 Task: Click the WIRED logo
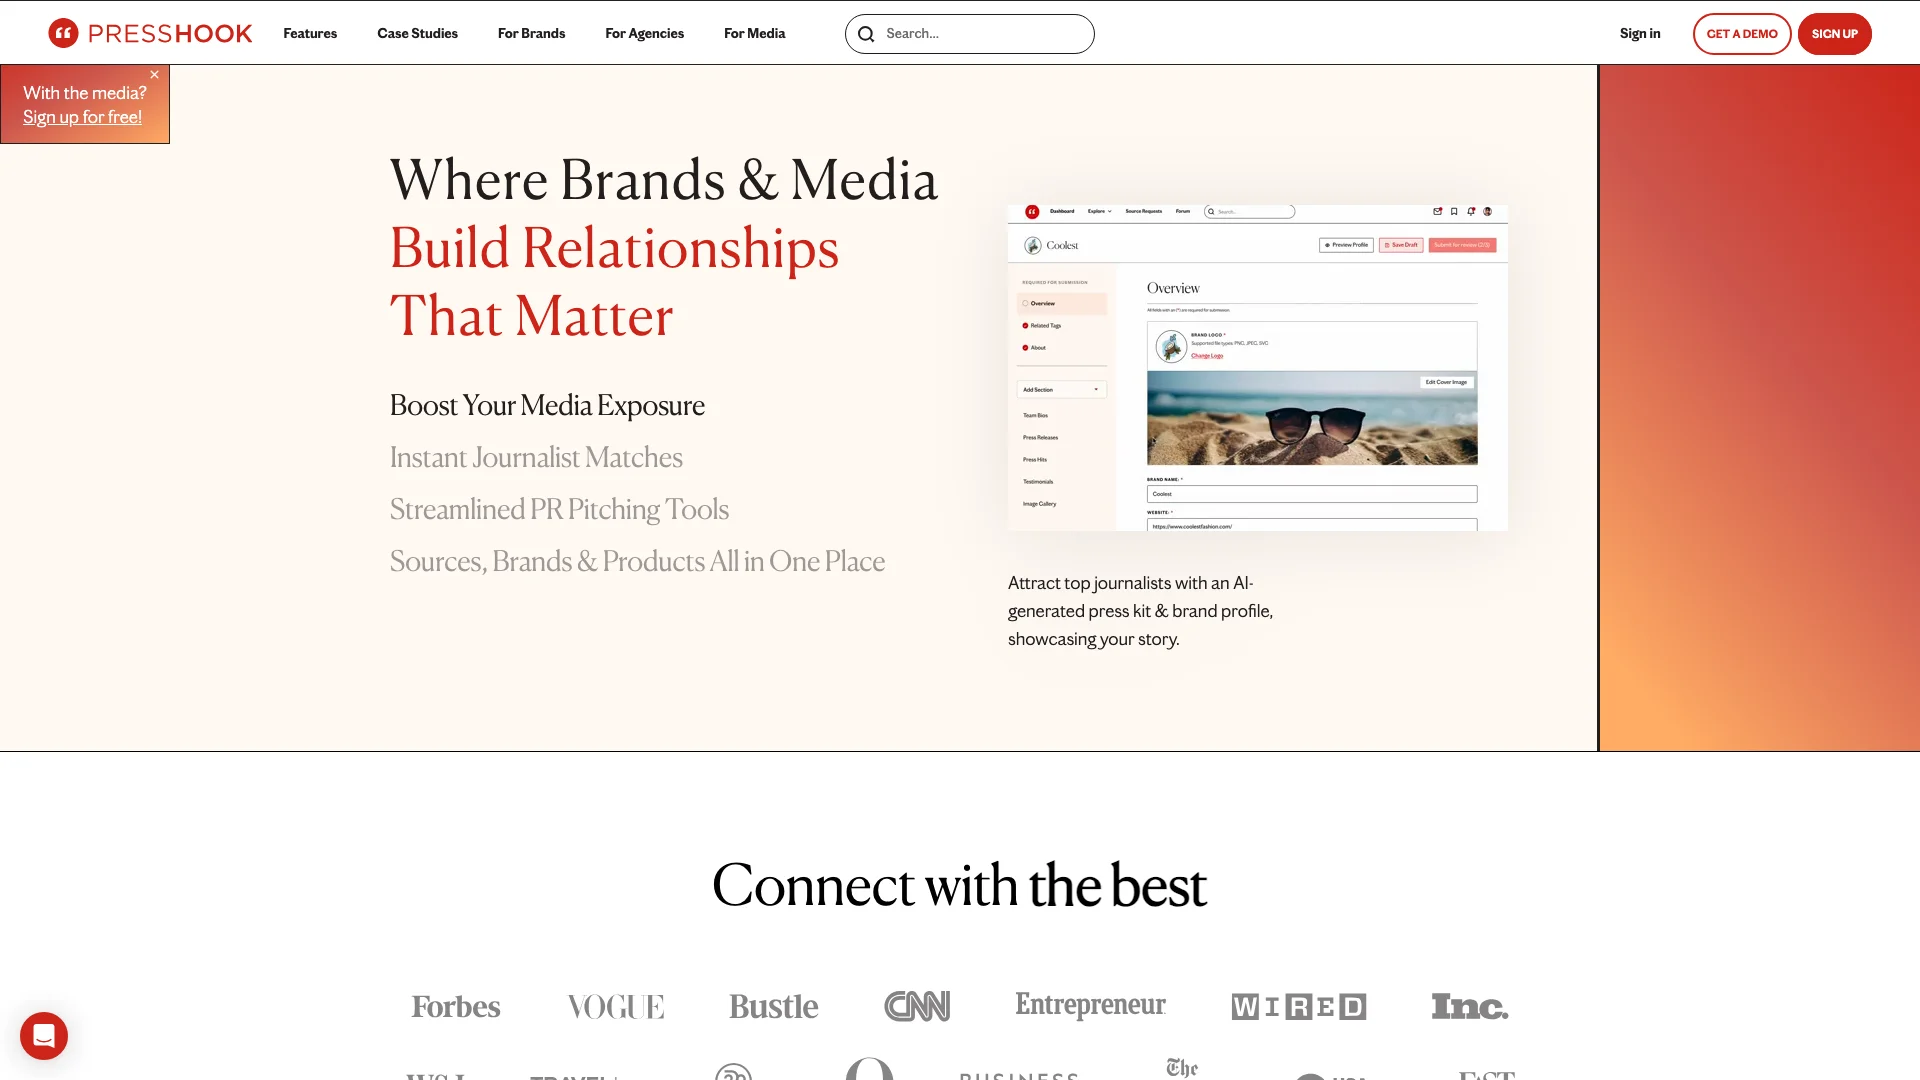pyautogui.click(x=1299, y=1007)
